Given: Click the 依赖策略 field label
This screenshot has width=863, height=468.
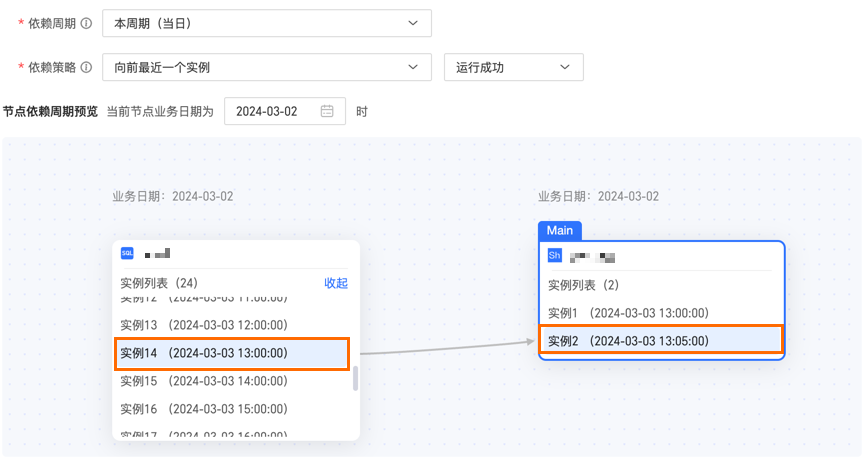Looking at the screenshot, I should [x=52, y=67].
